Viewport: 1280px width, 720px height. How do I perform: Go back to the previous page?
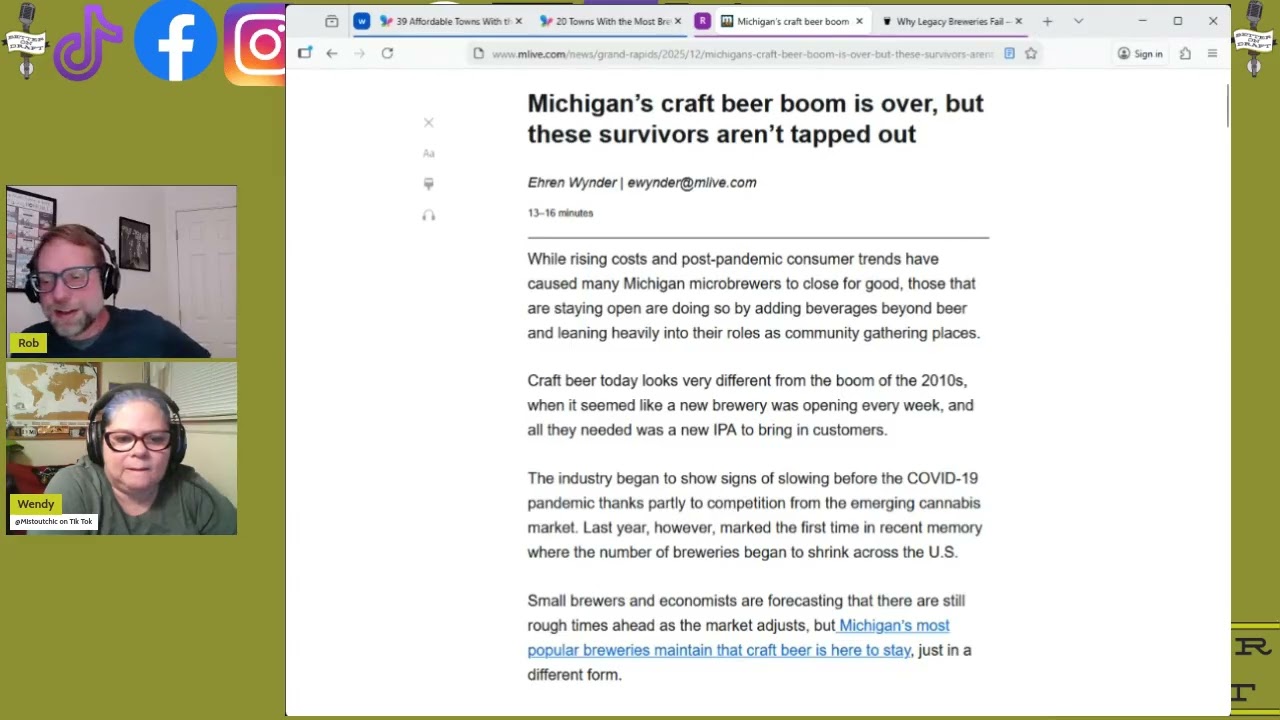click(332, 53)
